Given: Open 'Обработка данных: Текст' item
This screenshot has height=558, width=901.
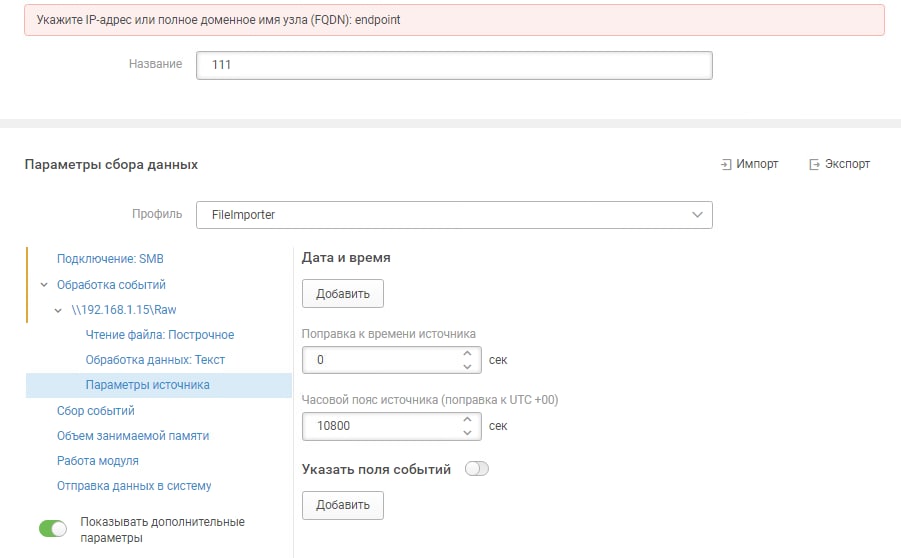Looking at the screenshot, I should [155, 360].
